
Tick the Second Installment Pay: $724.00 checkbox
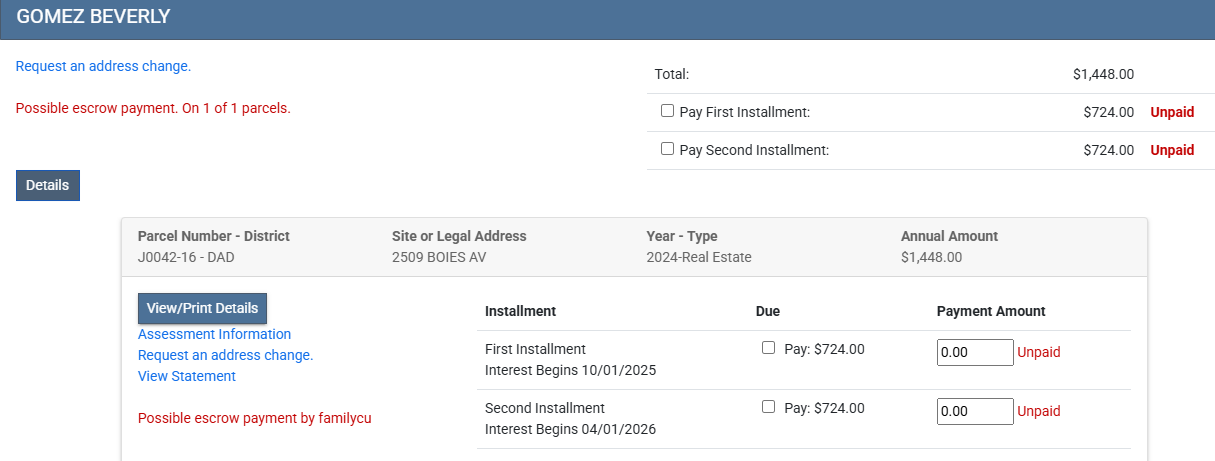pos(768,408)
